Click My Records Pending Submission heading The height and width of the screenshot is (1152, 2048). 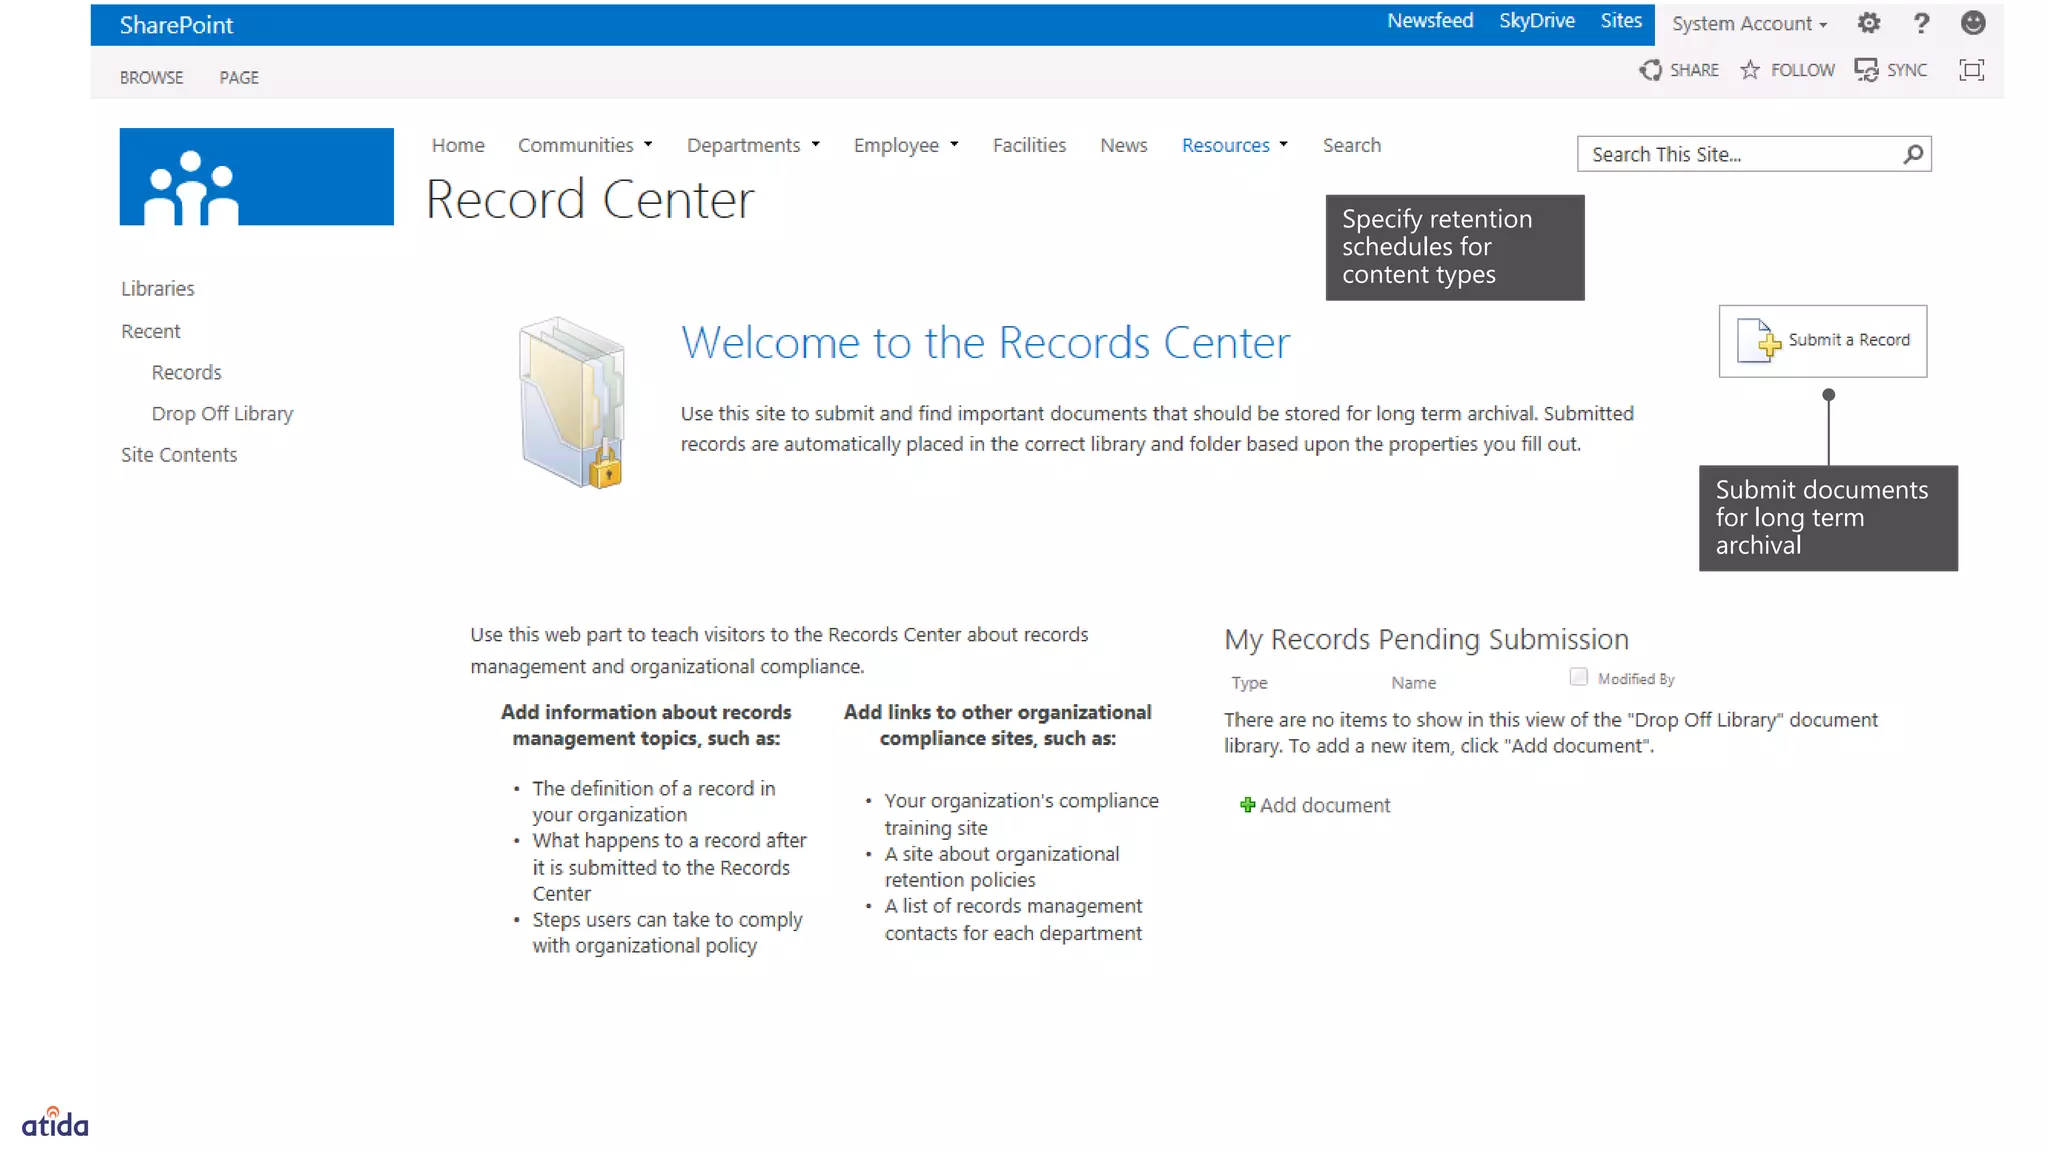click(1426, 639)
